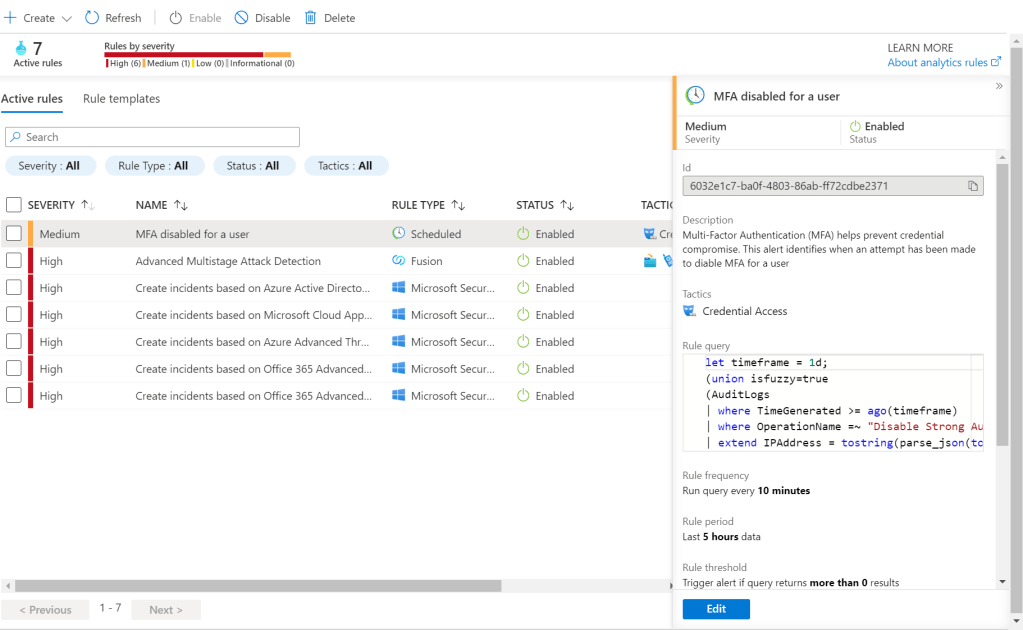Image resolution: width=1023 pixels, height=630 pixels.
Task: Click into the Search rules field
Action: [x=152, y=137]
